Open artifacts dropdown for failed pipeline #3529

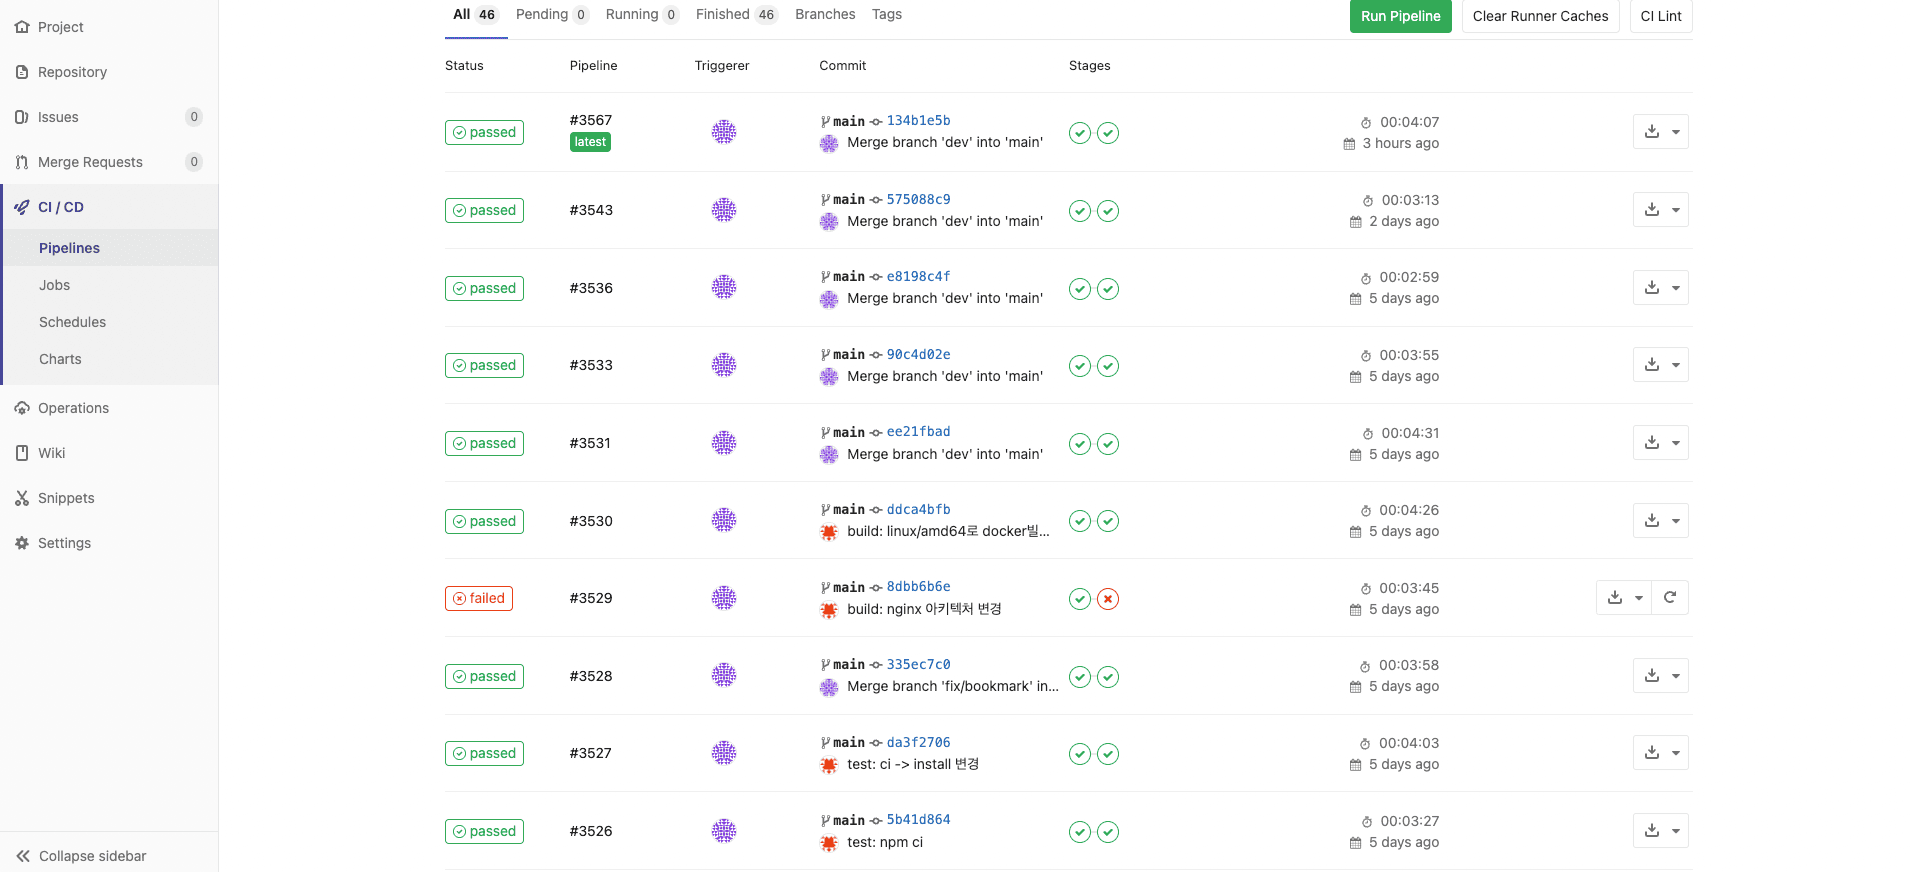coord(1623,598)
